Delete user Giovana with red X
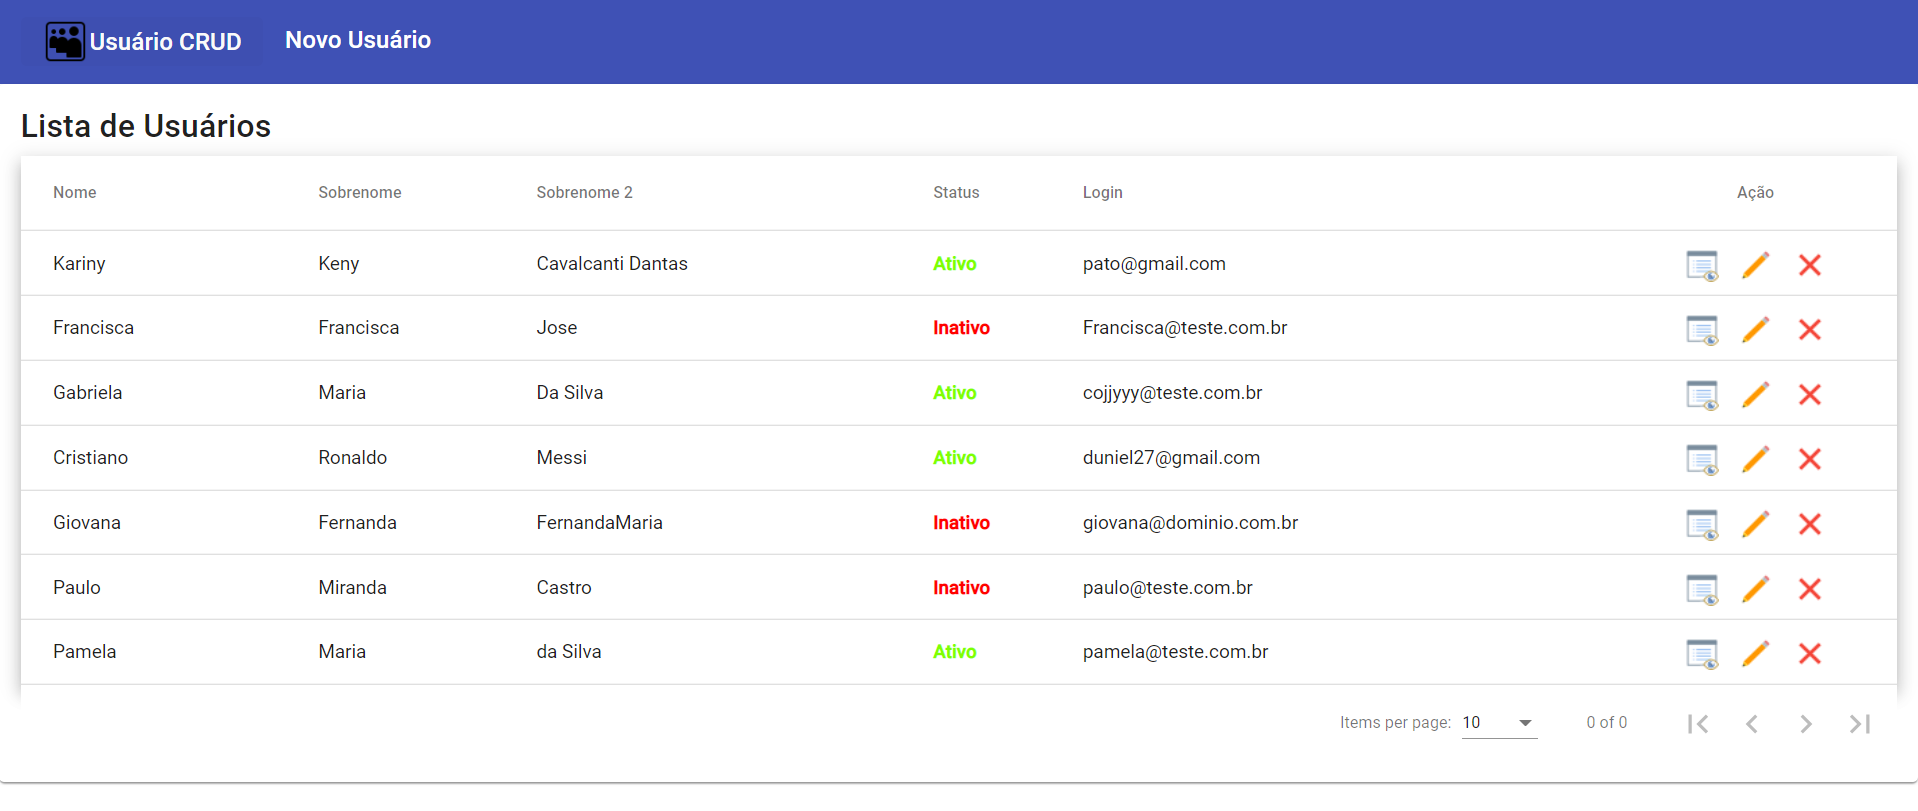Screen dimensions: 1918x811 (1810, 524)
